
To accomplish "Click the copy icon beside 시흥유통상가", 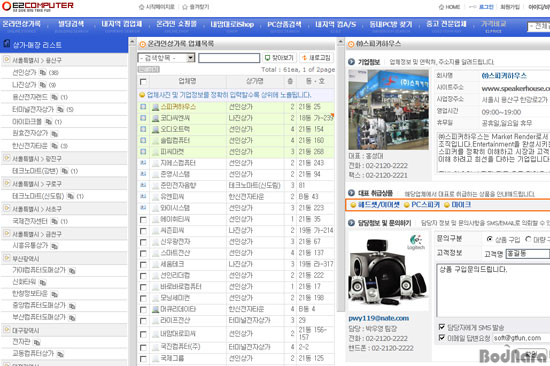I will coord(54,246).
